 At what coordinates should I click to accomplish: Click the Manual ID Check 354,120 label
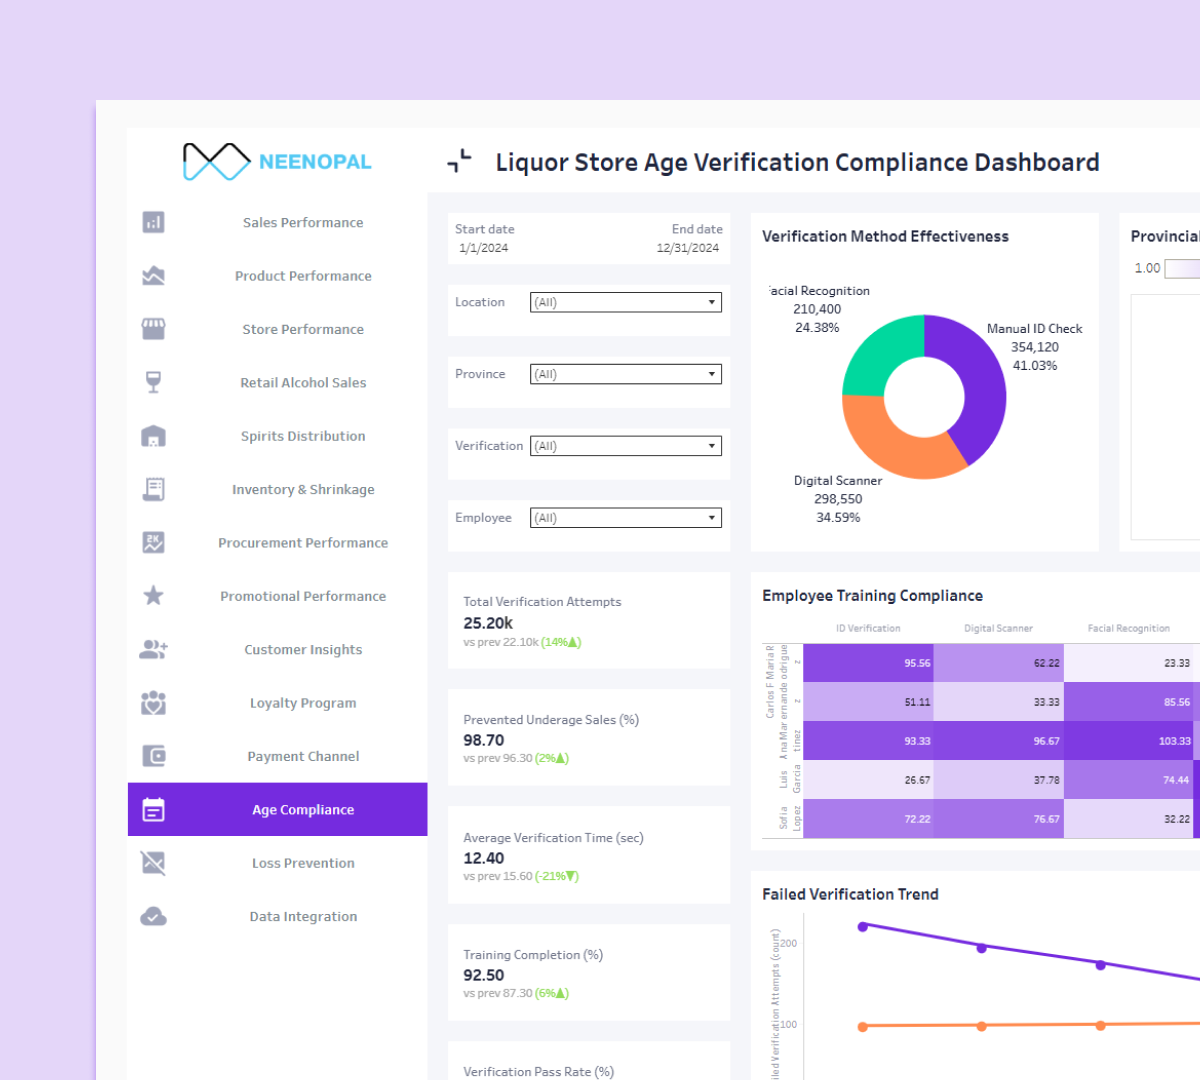(1035, 347)
